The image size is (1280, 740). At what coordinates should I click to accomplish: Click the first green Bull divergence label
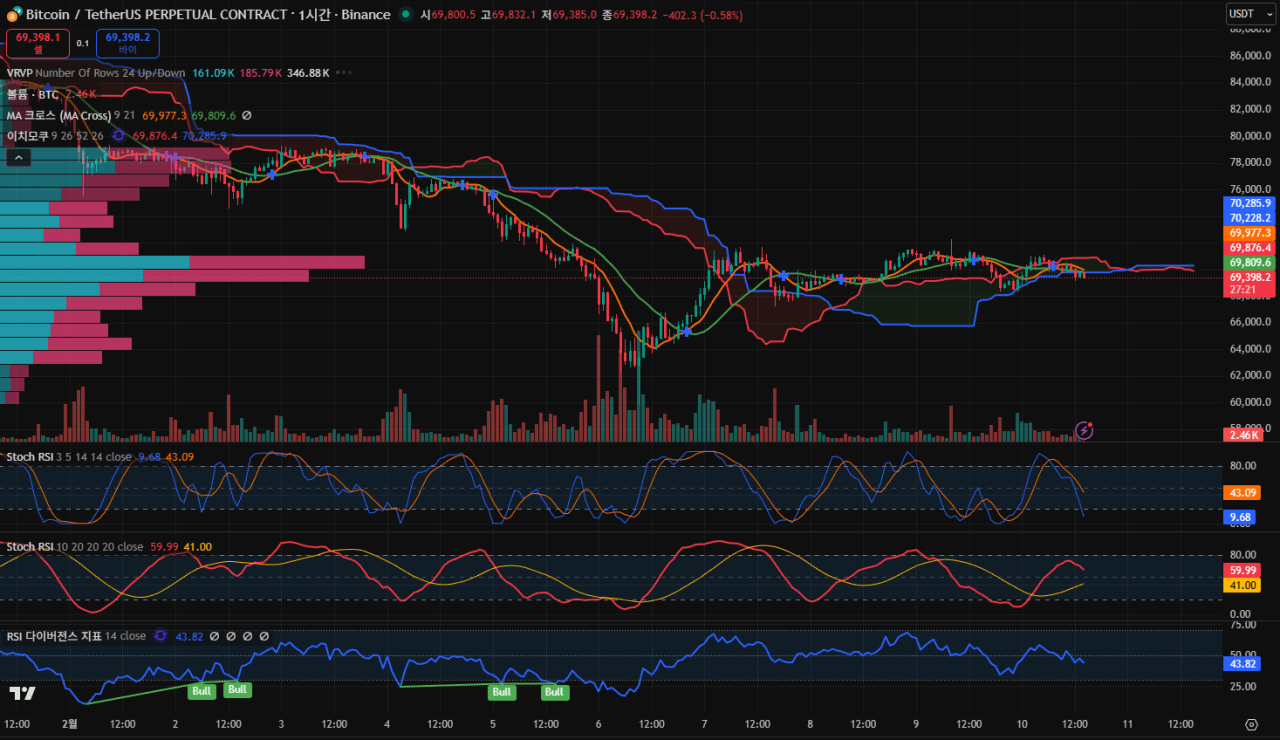[x=202, y=690]
